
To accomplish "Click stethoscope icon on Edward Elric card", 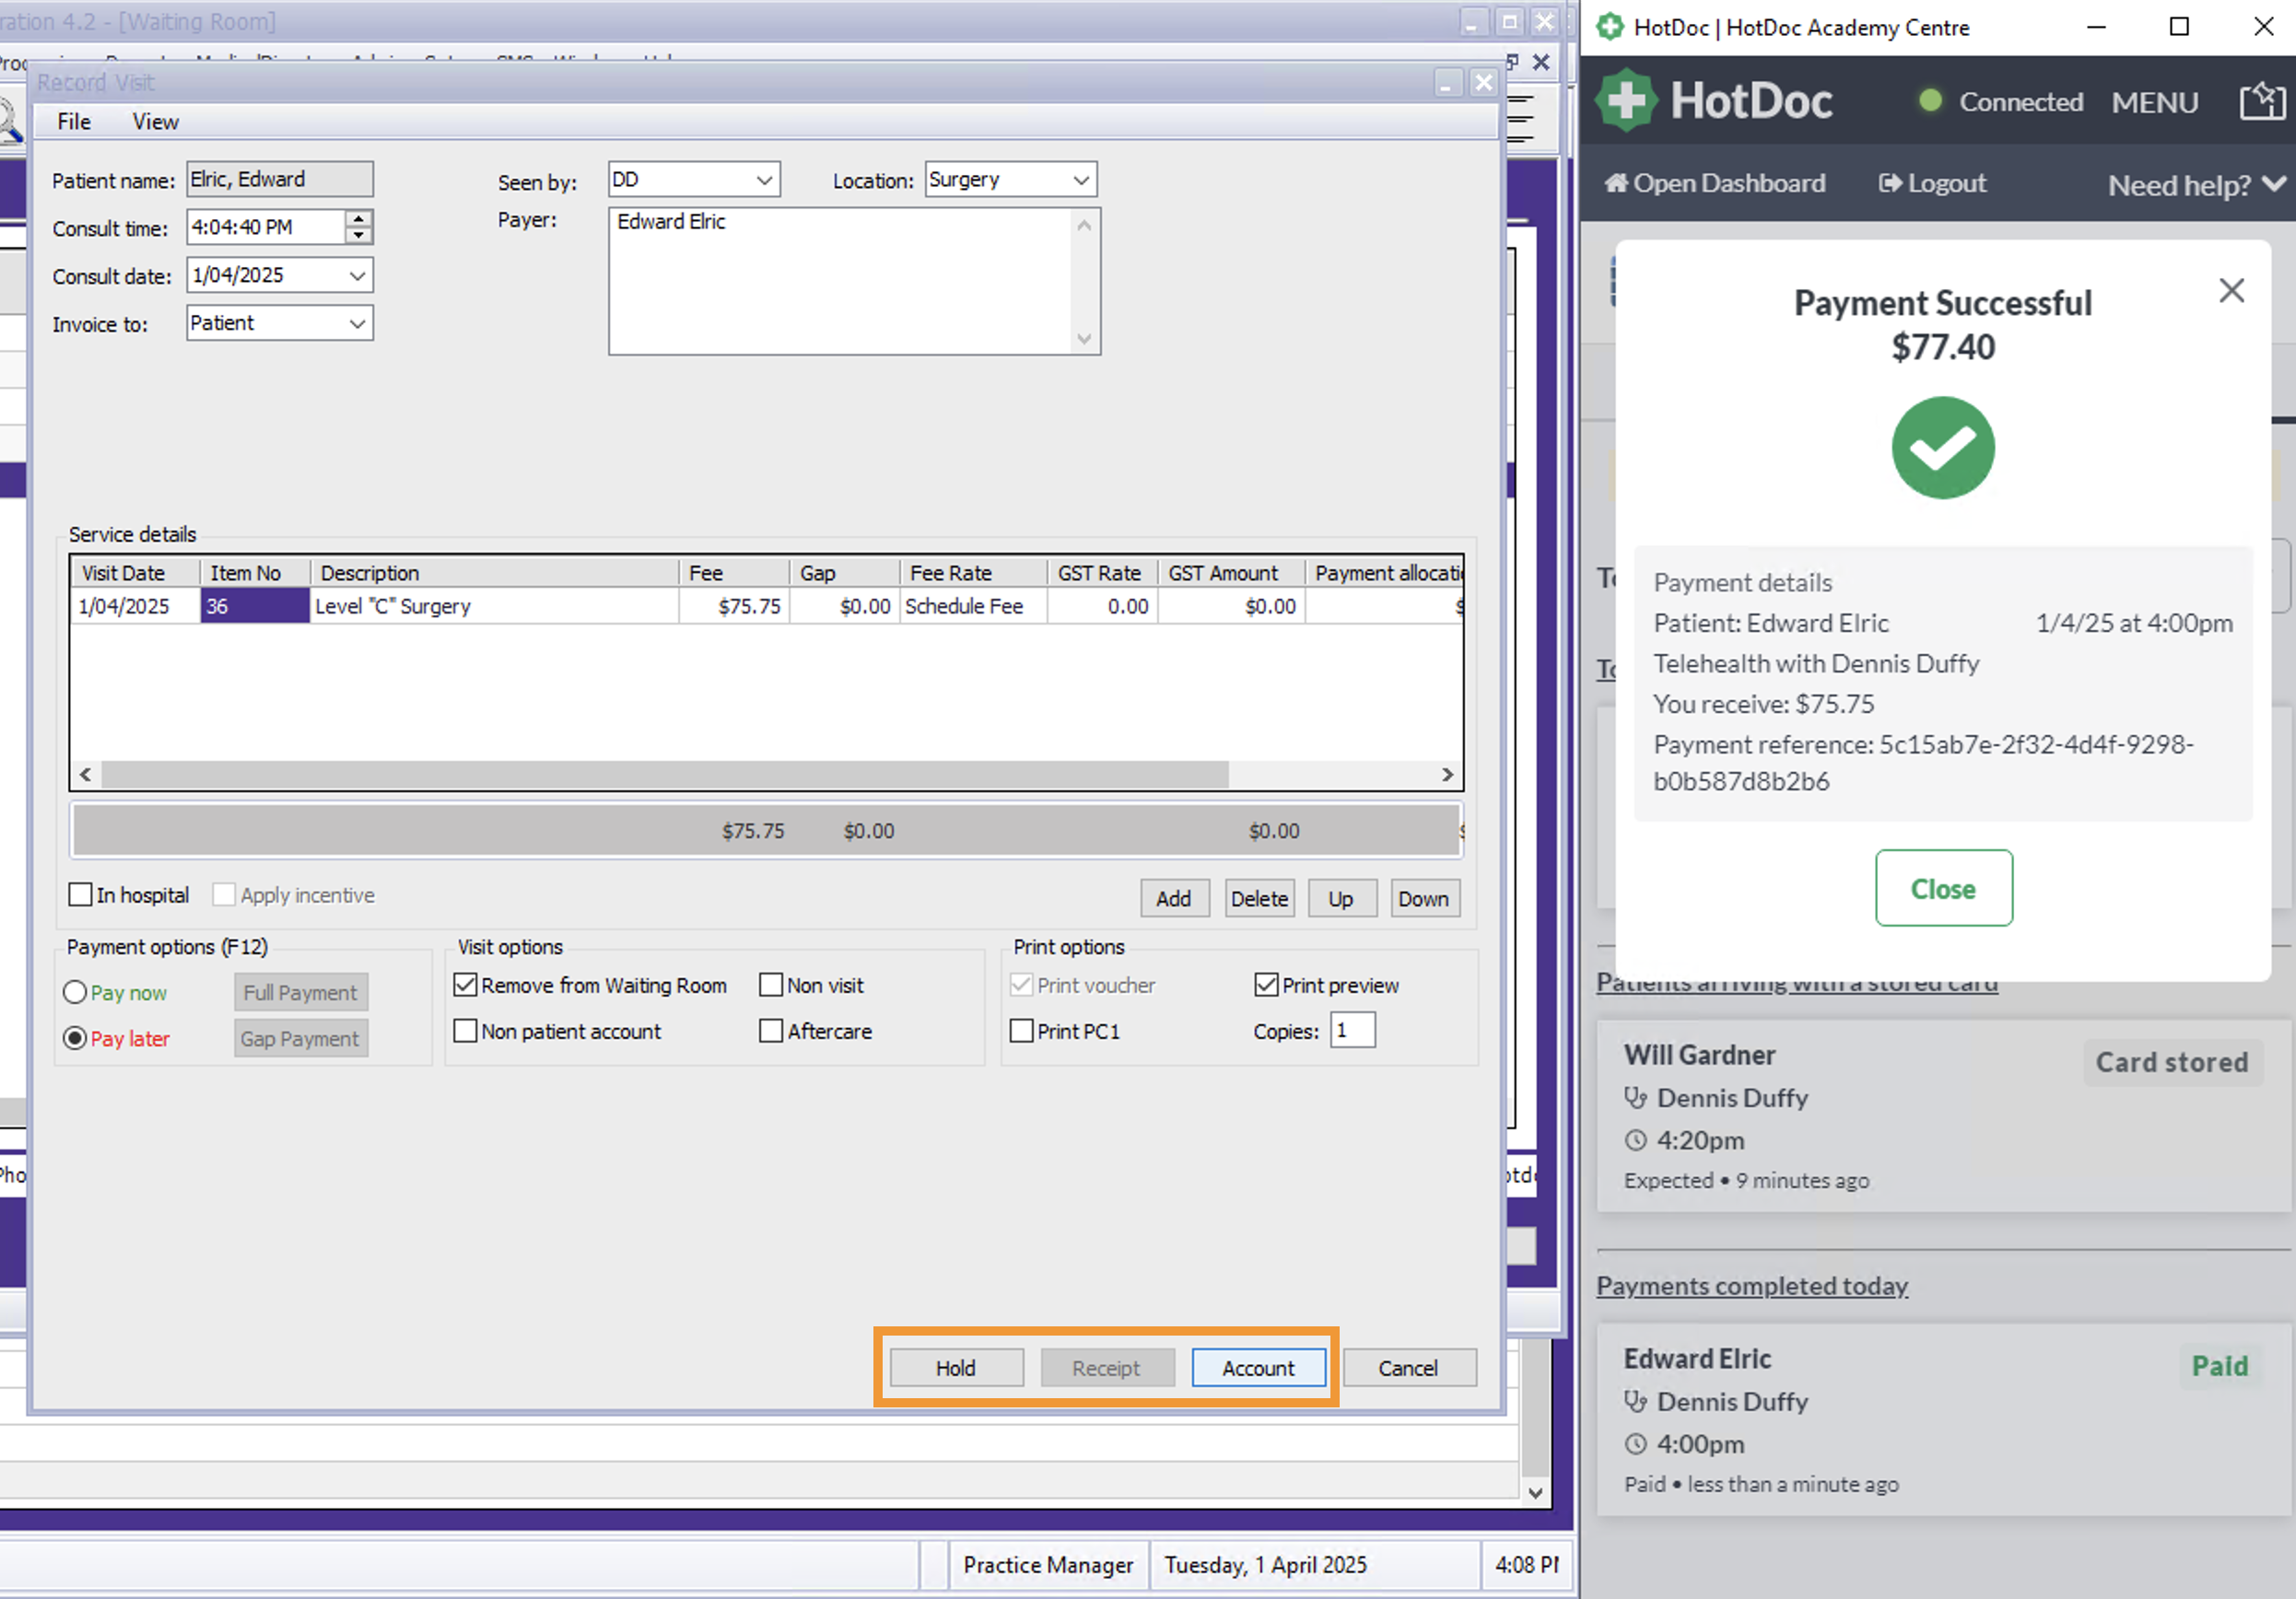I will point(1635,1402).
